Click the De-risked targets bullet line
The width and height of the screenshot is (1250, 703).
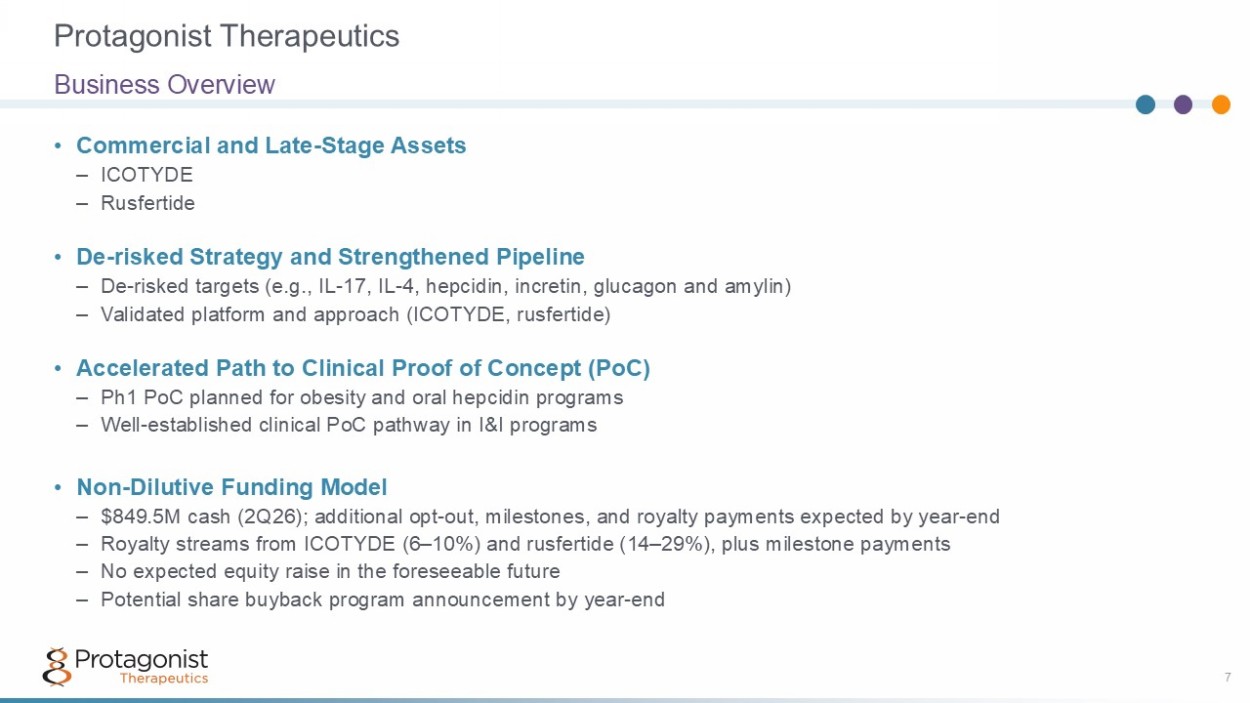click(x=446, y=287)
